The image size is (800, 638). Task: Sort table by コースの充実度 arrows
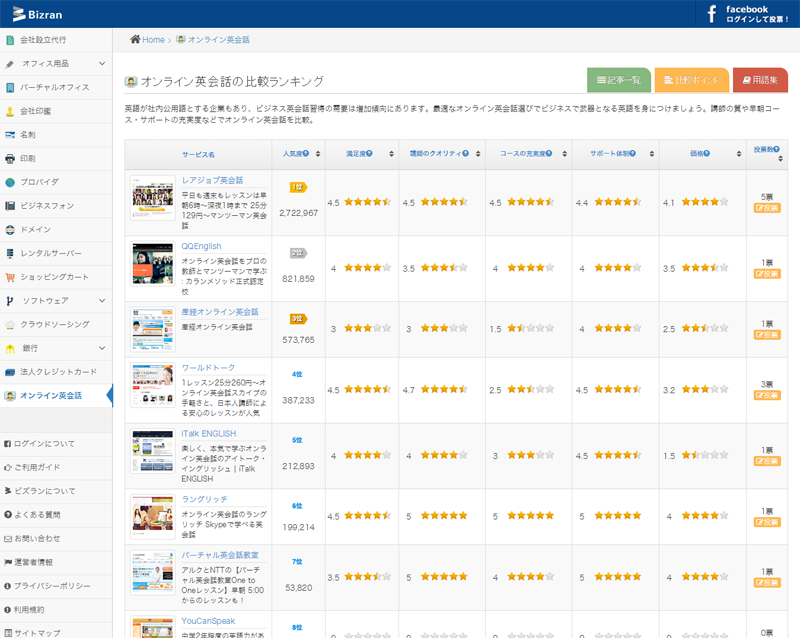(x=565, y=154)
